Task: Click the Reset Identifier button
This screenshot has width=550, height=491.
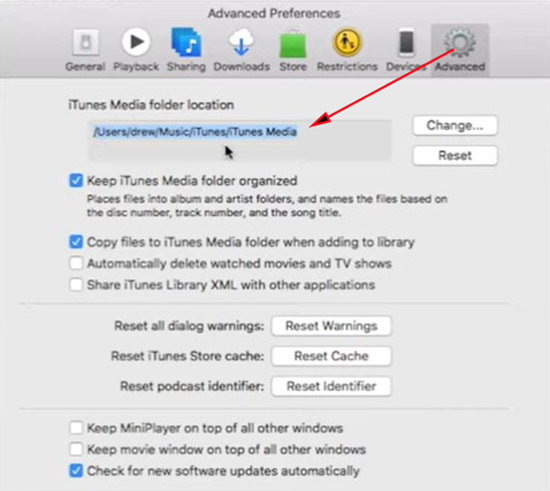Action: click(331, 386)
